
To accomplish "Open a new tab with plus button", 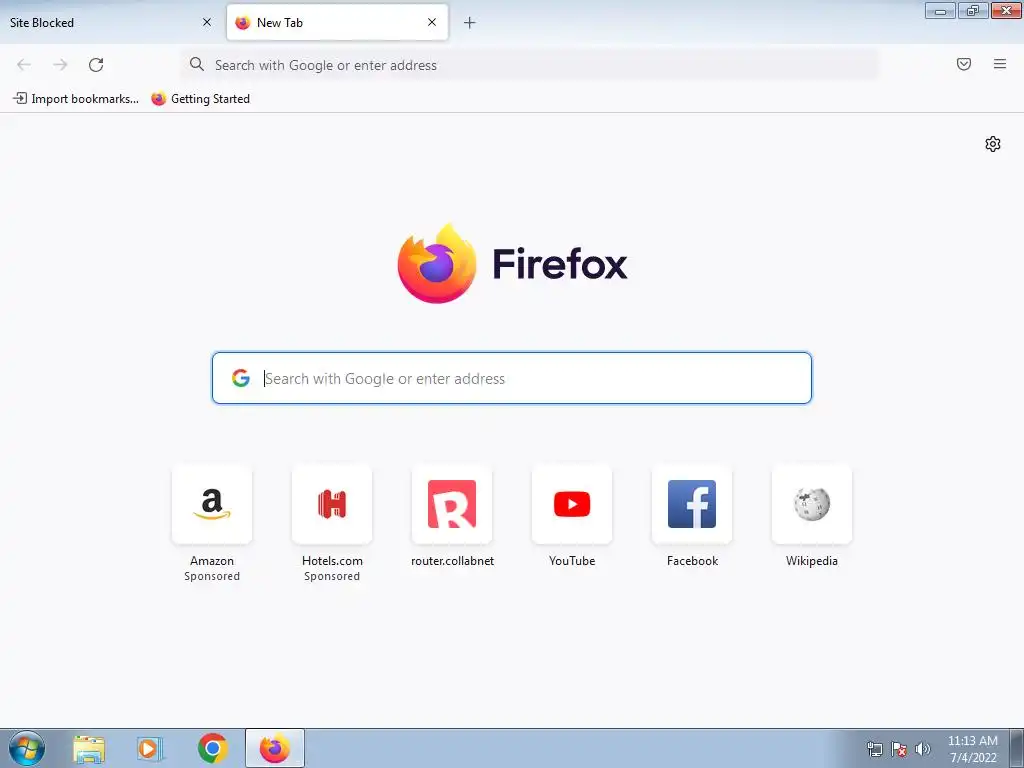I will point(469,23).
